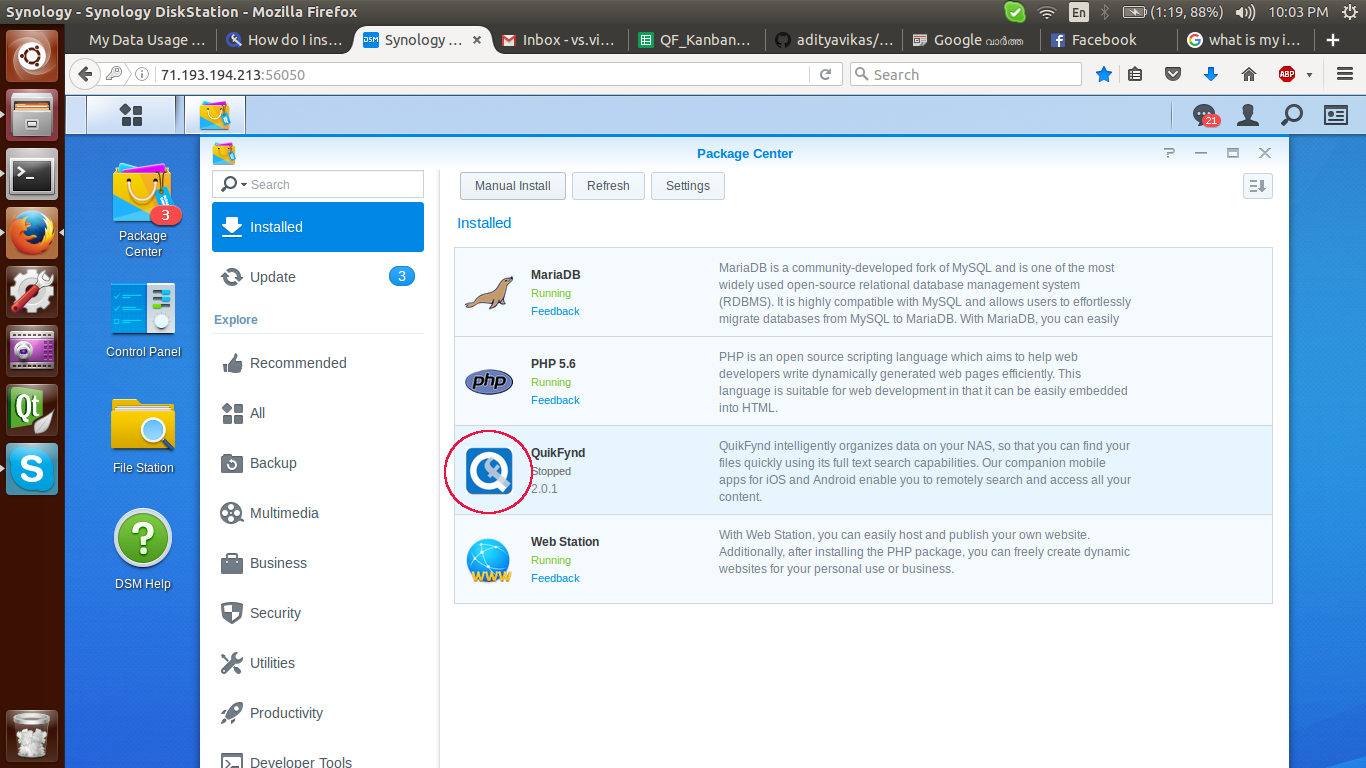The height and width of the screenshot is (768, 1366).
Task: Open DSM Help desktop shortcut
Action: (x=143, y=551)
